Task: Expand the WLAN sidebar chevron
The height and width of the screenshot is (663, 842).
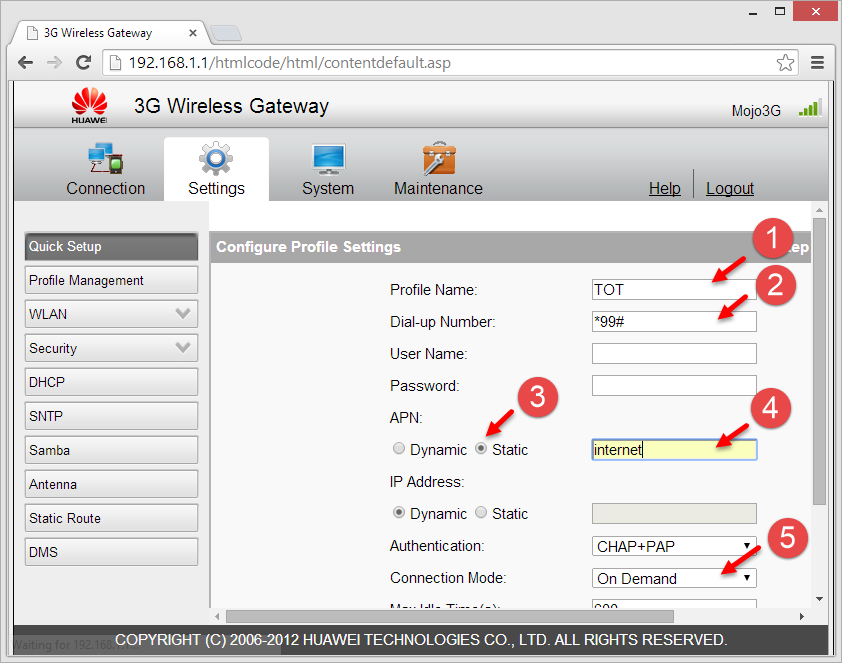Action: [183, 314]
